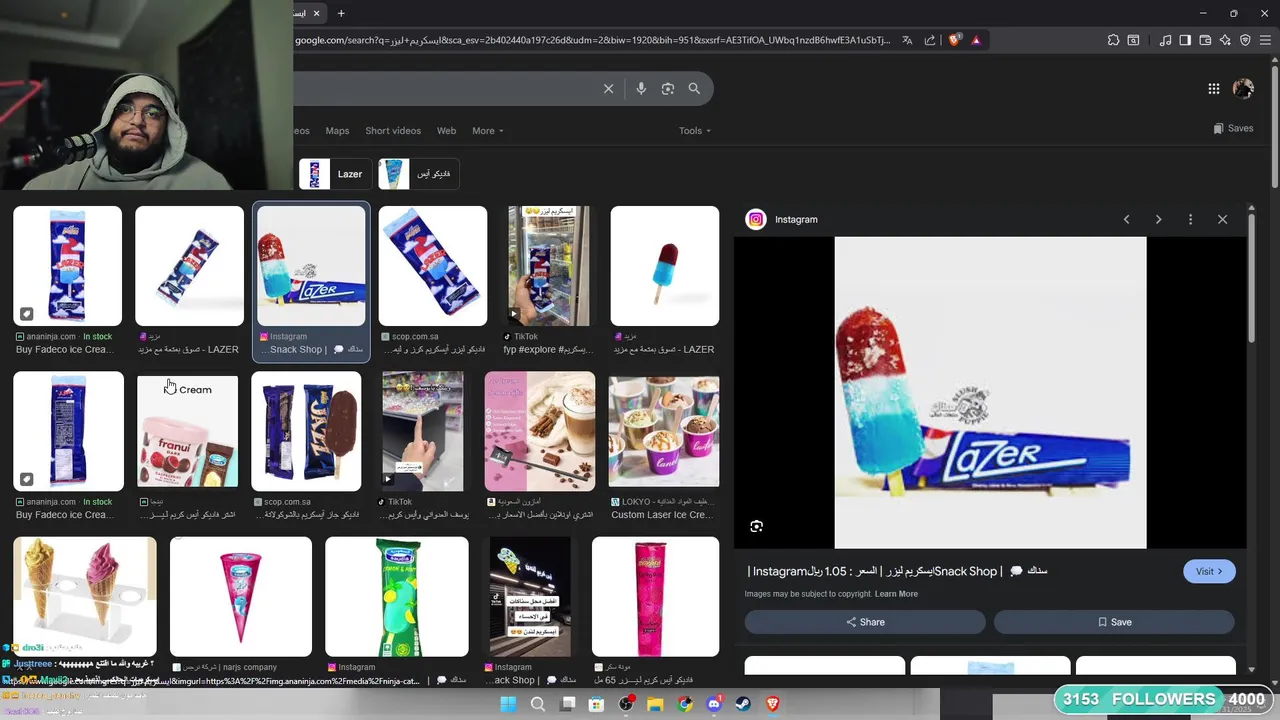
Task: Open Leo AI sparkle icon
Action: point(1225,40)
